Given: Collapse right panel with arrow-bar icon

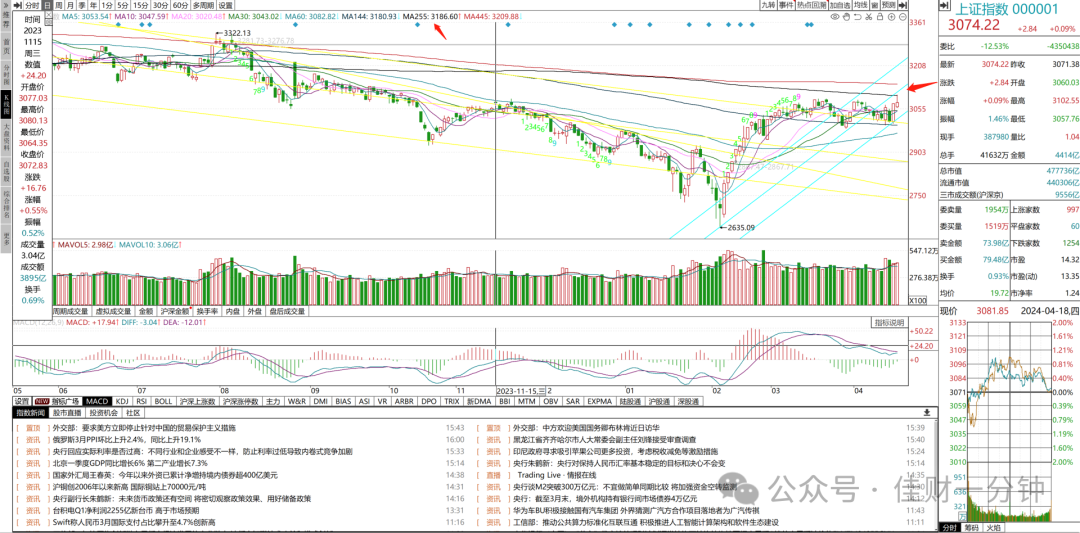Looking at the screenshot, I should (x=903, y=5).
